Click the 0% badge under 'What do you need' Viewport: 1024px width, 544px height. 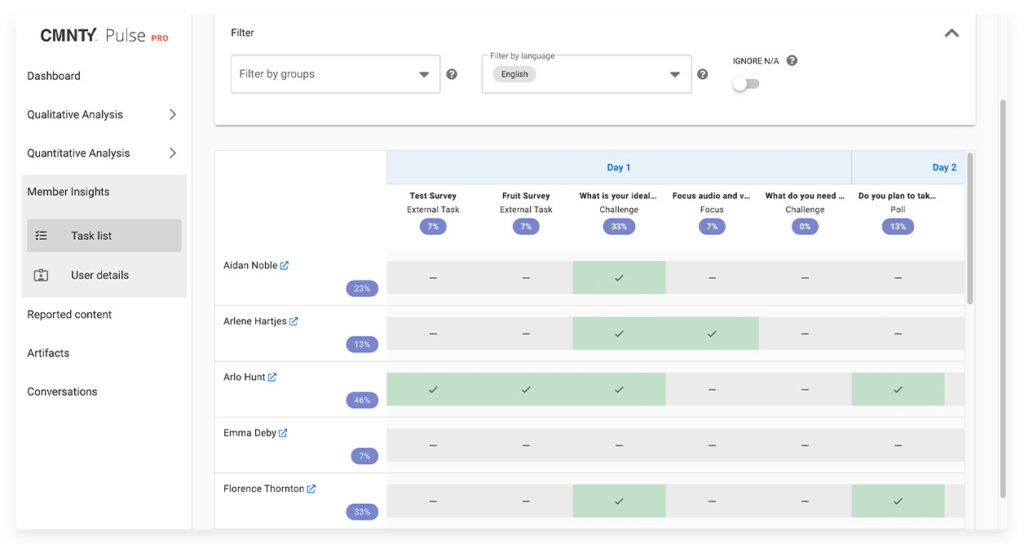click(x=805, y=227)
